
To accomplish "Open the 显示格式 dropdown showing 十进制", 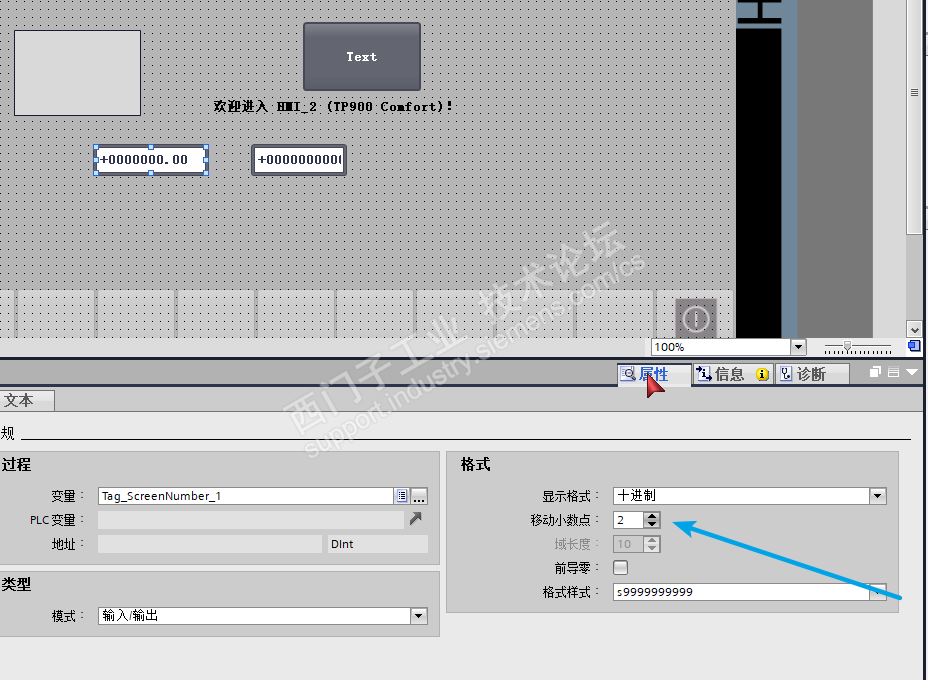I will point(878,496).
